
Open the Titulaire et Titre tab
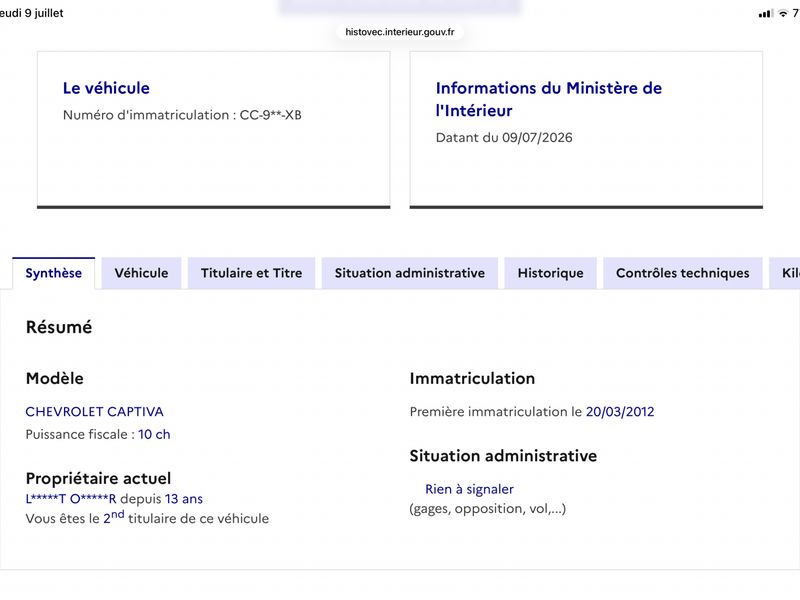(x=252, y=273)
